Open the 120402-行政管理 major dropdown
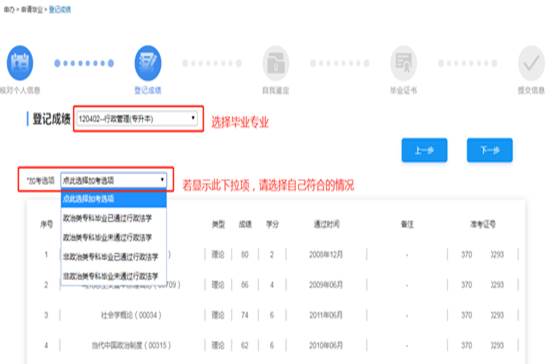Screen dimensions: 554x364 click(137, 119)
